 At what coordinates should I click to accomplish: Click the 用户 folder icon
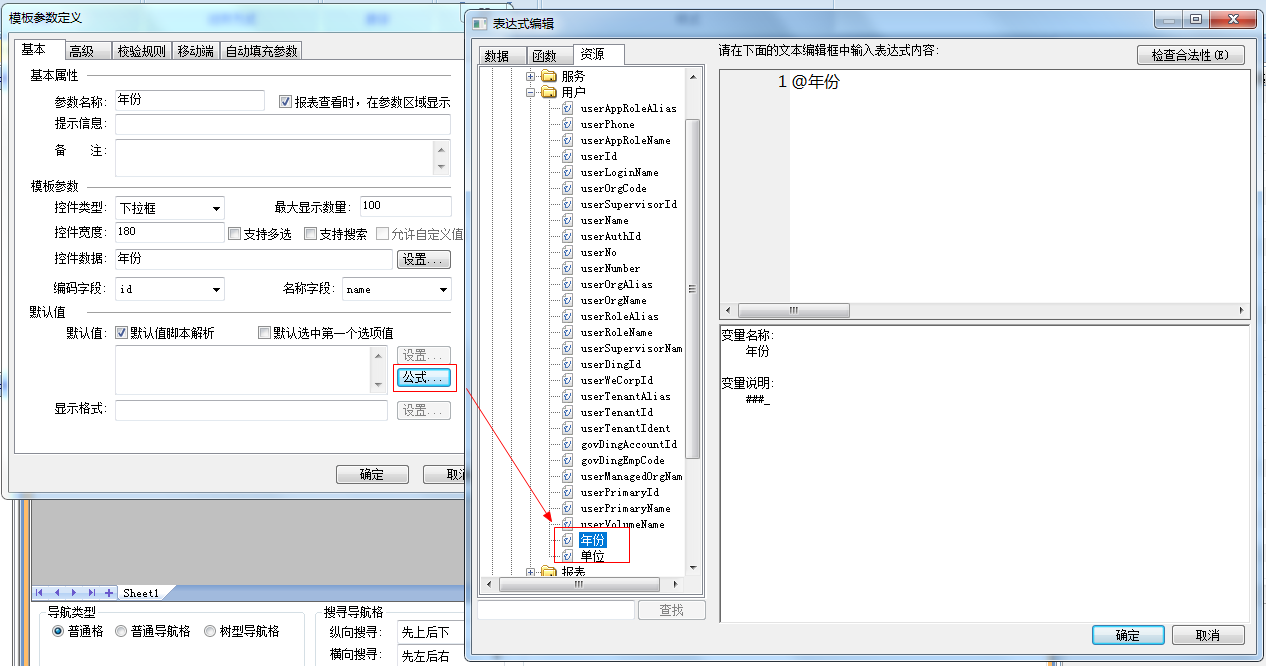(x=548, y=92)
